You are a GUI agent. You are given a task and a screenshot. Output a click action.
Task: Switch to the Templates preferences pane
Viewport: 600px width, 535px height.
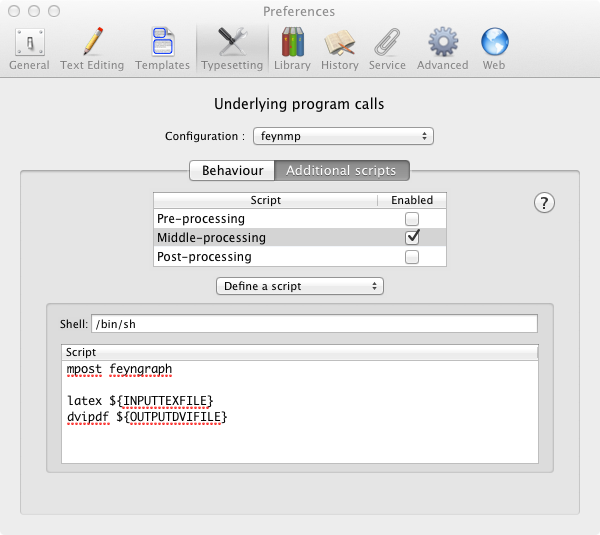point(162,48)
